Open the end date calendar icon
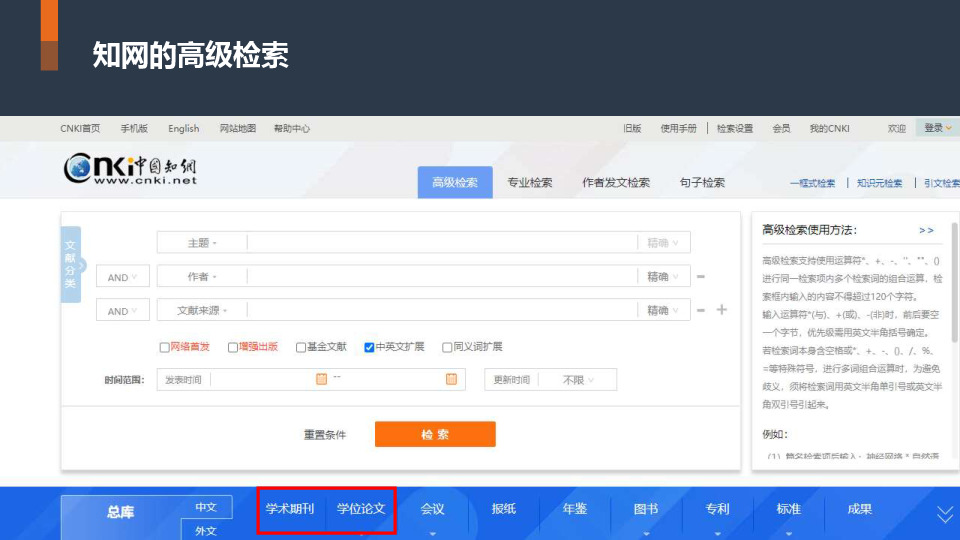The image size is (960, 540). 451,379
